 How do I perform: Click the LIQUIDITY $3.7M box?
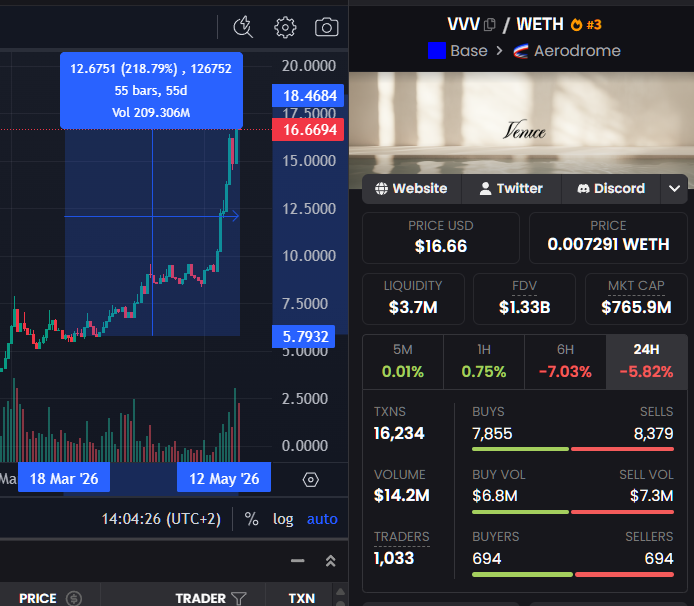click(413, 299)
